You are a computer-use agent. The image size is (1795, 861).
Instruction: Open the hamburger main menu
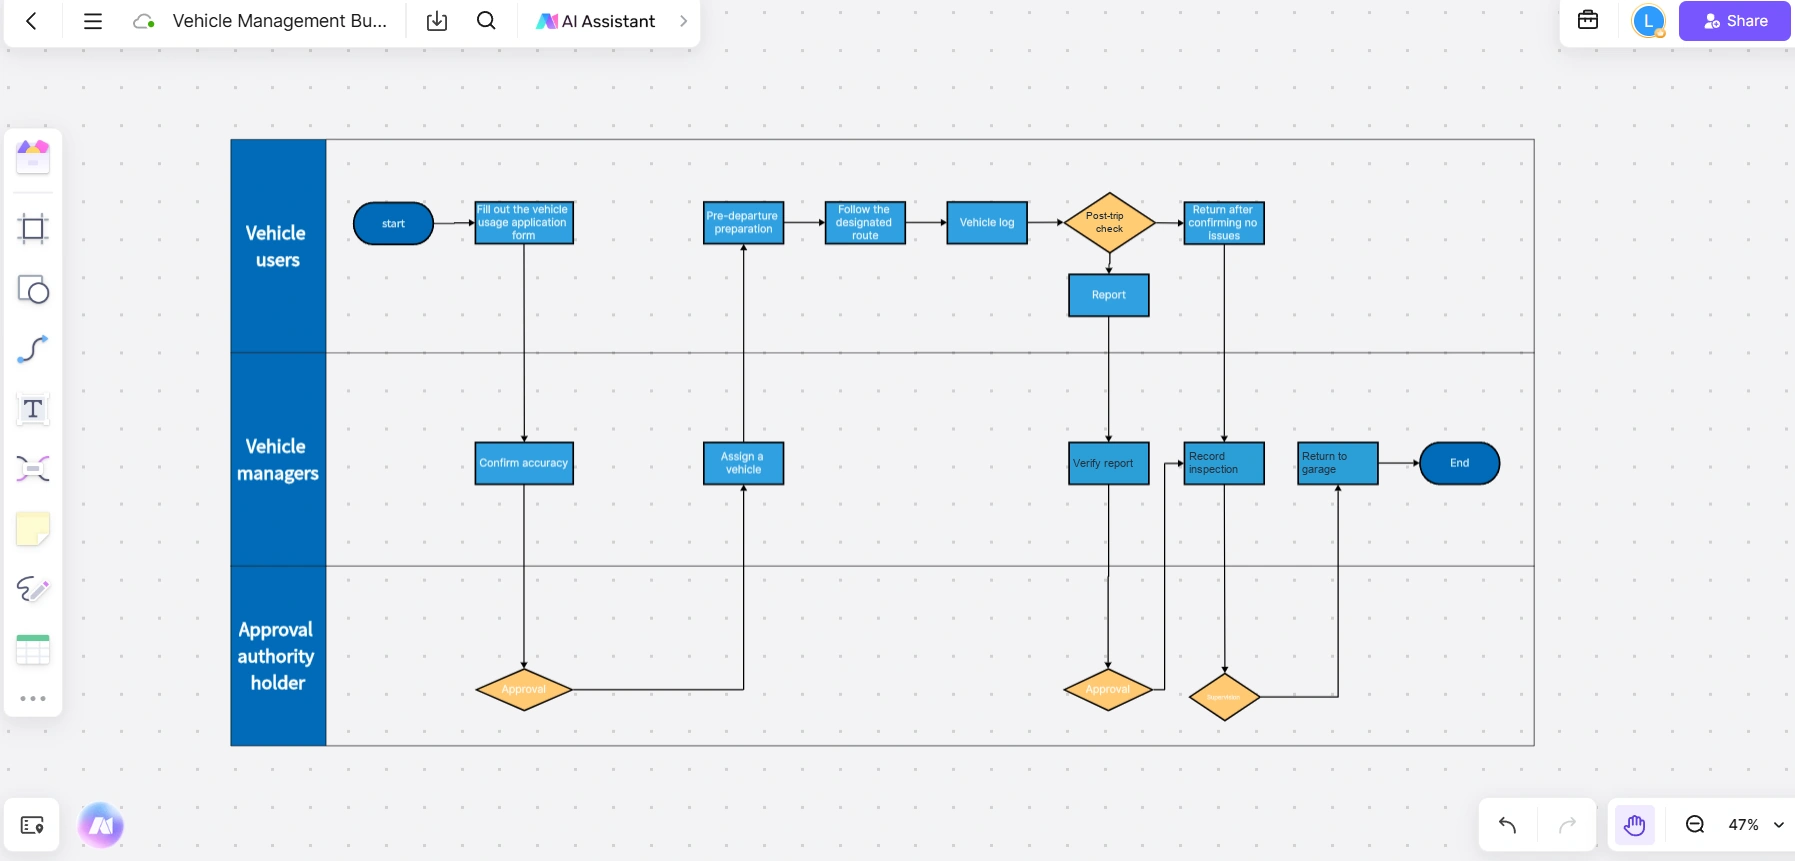pos(93,21)
